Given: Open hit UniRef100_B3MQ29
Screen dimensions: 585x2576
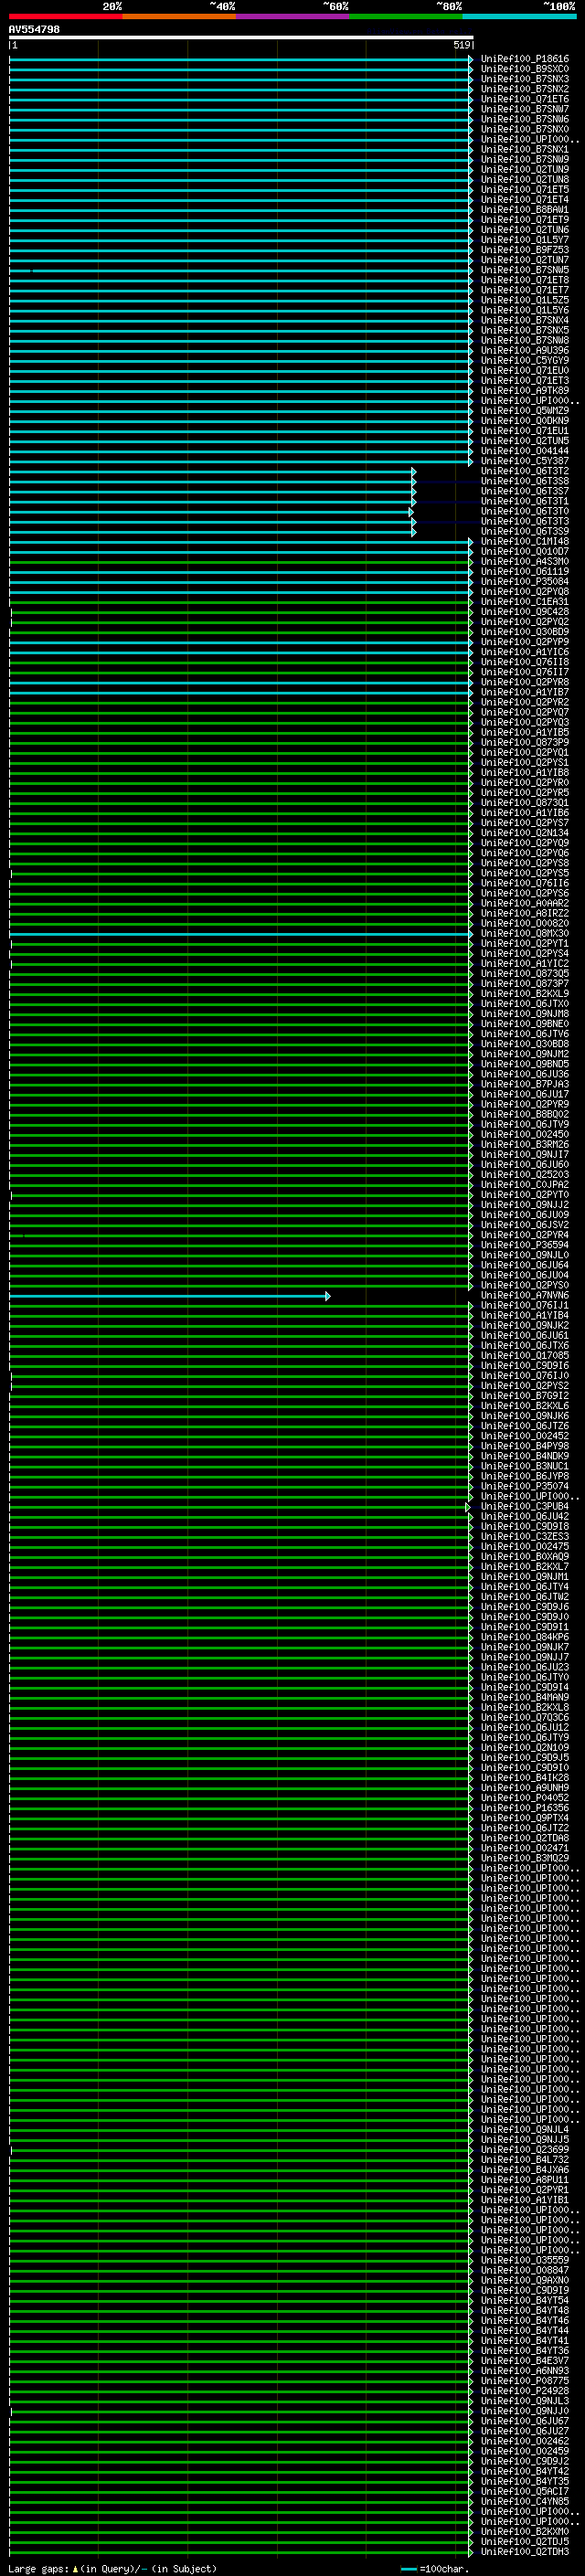Looking at the screenshot, I should (525, 1859).
